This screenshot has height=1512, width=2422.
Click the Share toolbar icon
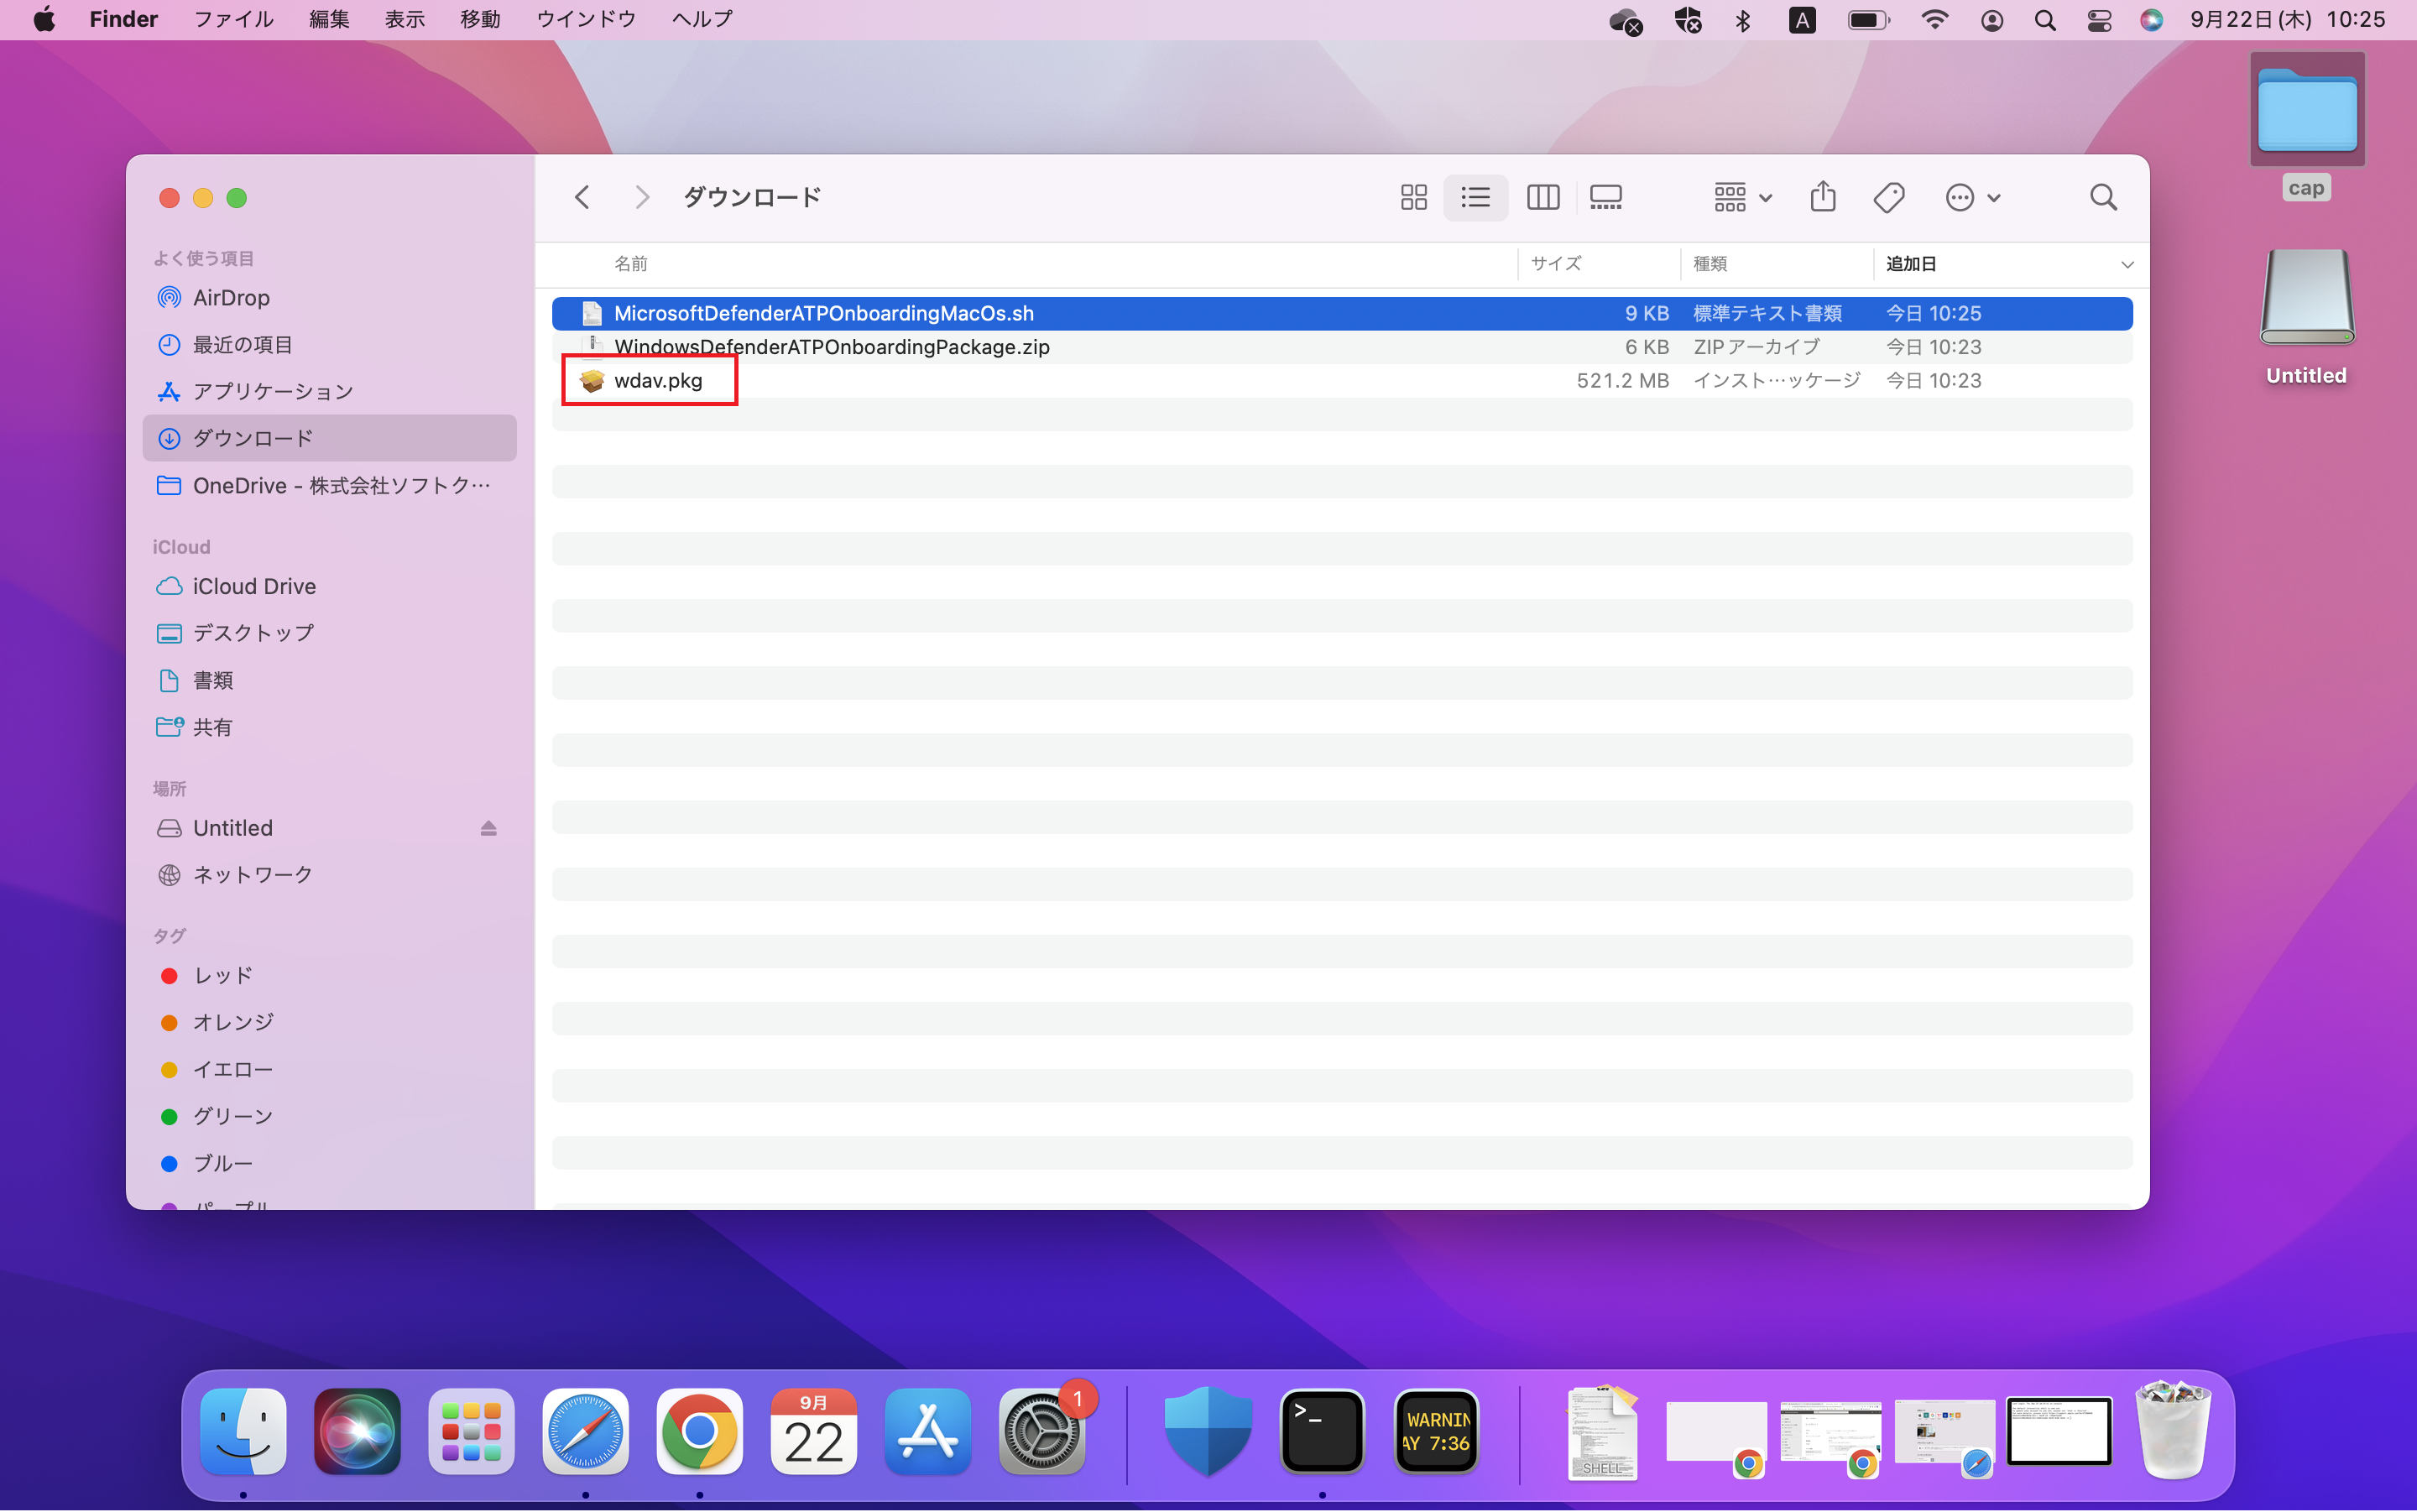click(1826, 197)
